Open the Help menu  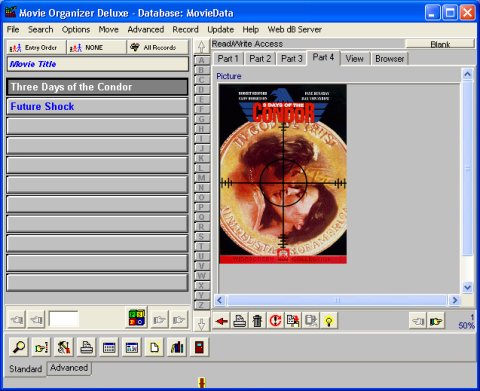(251, 29)
